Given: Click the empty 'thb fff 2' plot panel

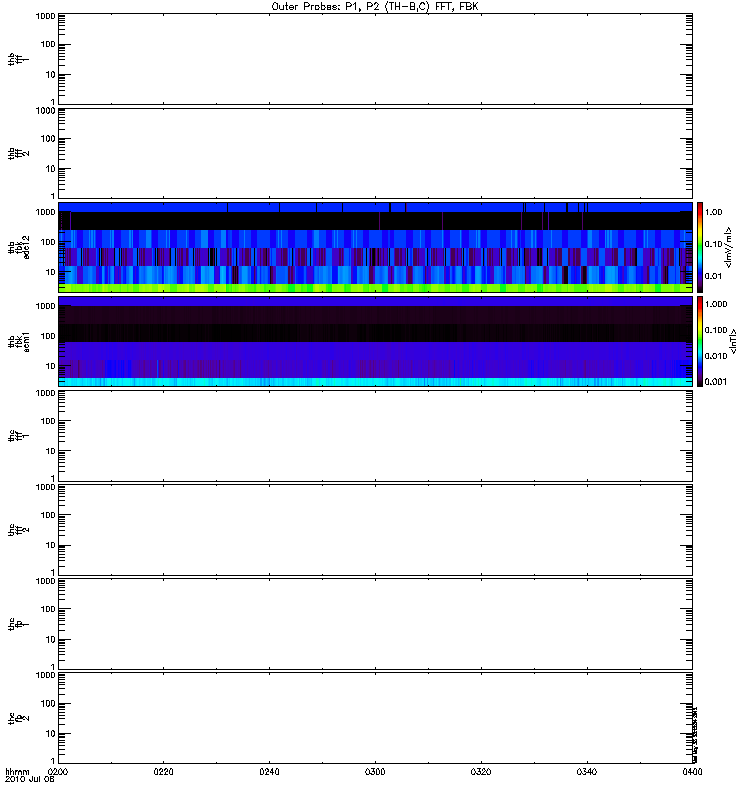Looking at the screenshot, I should 375,154.
